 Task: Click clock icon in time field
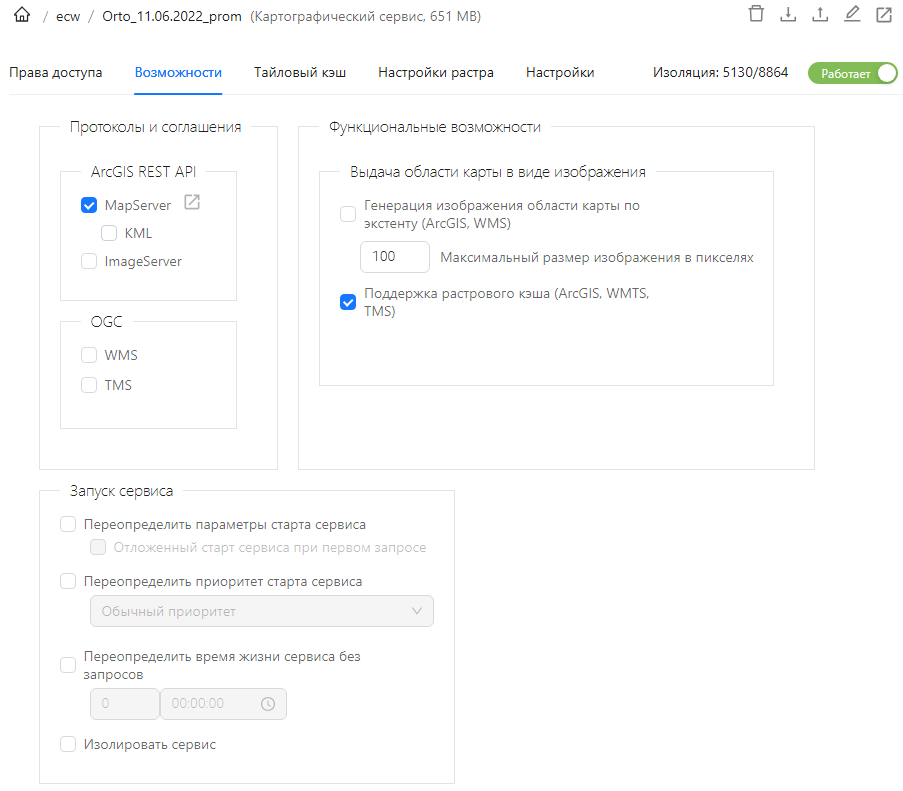(x=267, y=704)
